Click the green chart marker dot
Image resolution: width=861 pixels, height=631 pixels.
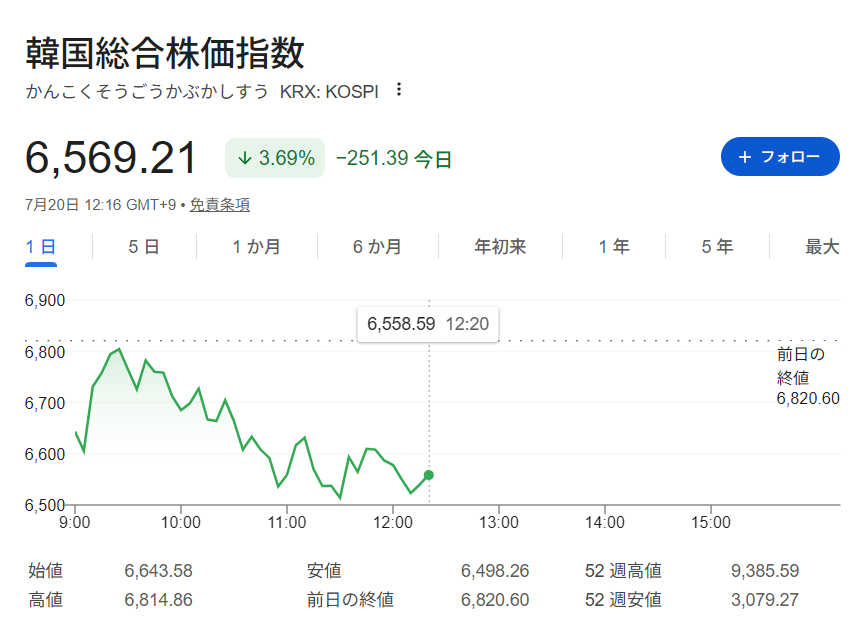pyautogui.click(x=429, y=475)
